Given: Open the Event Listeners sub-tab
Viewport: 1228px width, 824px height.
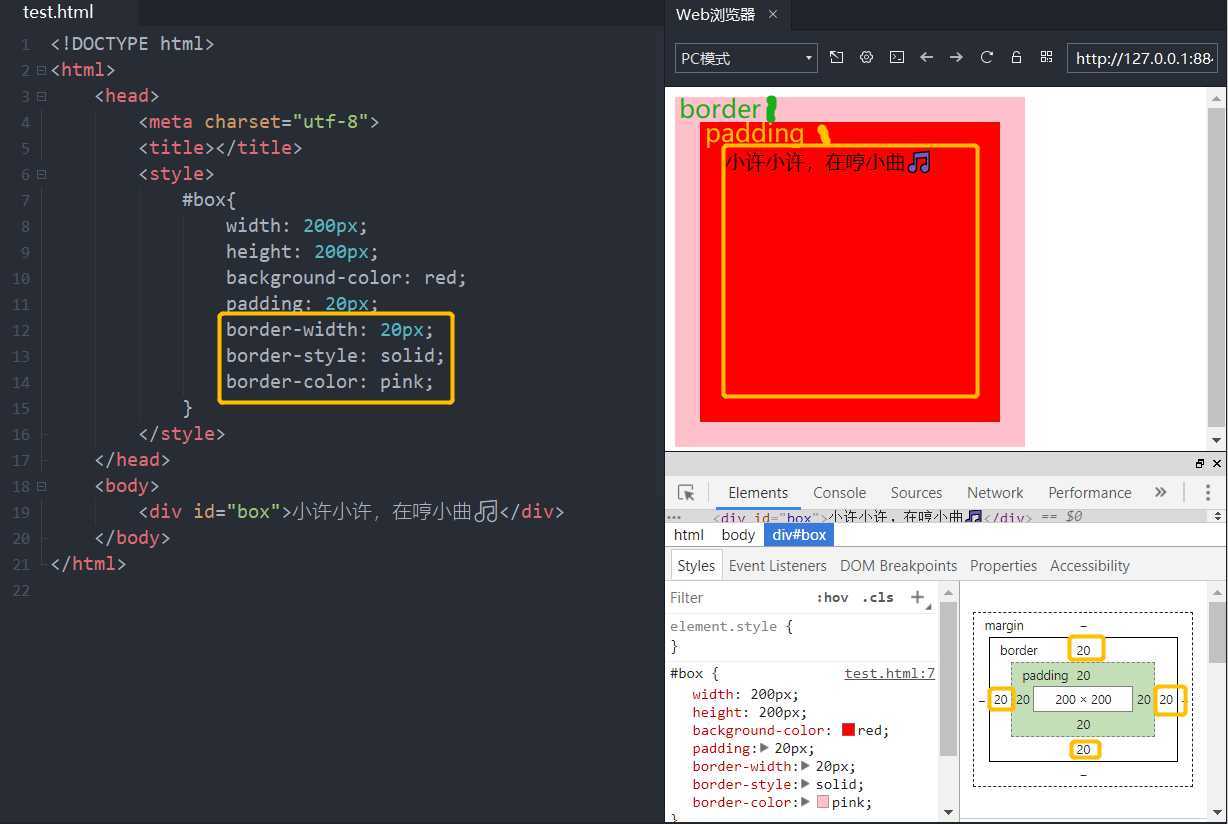Looking at the screenshot, I should 777,565.
